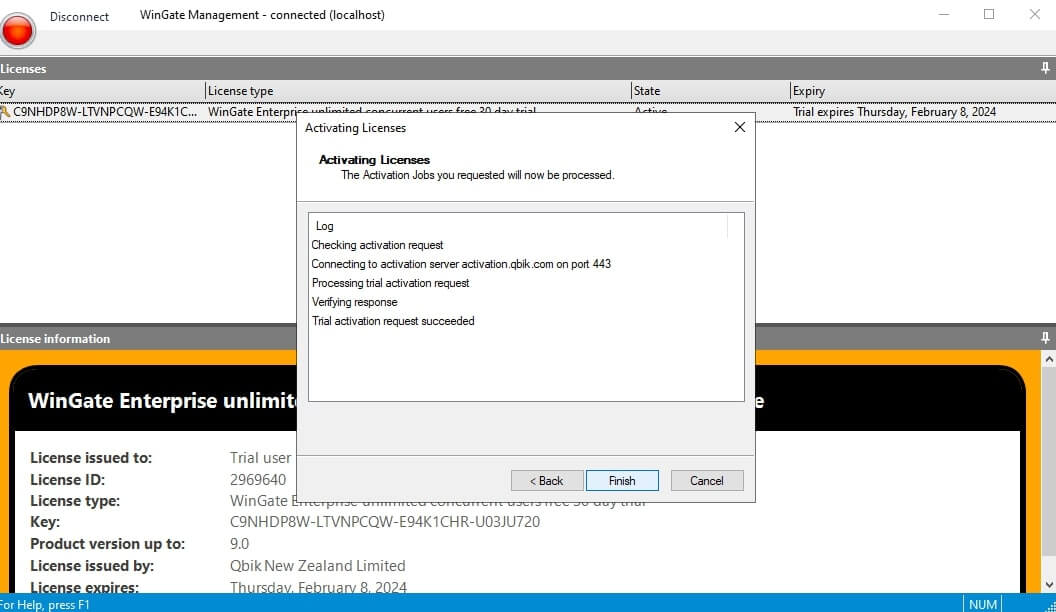
Task: Click 'Processing trial activation request' log entry
Action: point(391,283)
